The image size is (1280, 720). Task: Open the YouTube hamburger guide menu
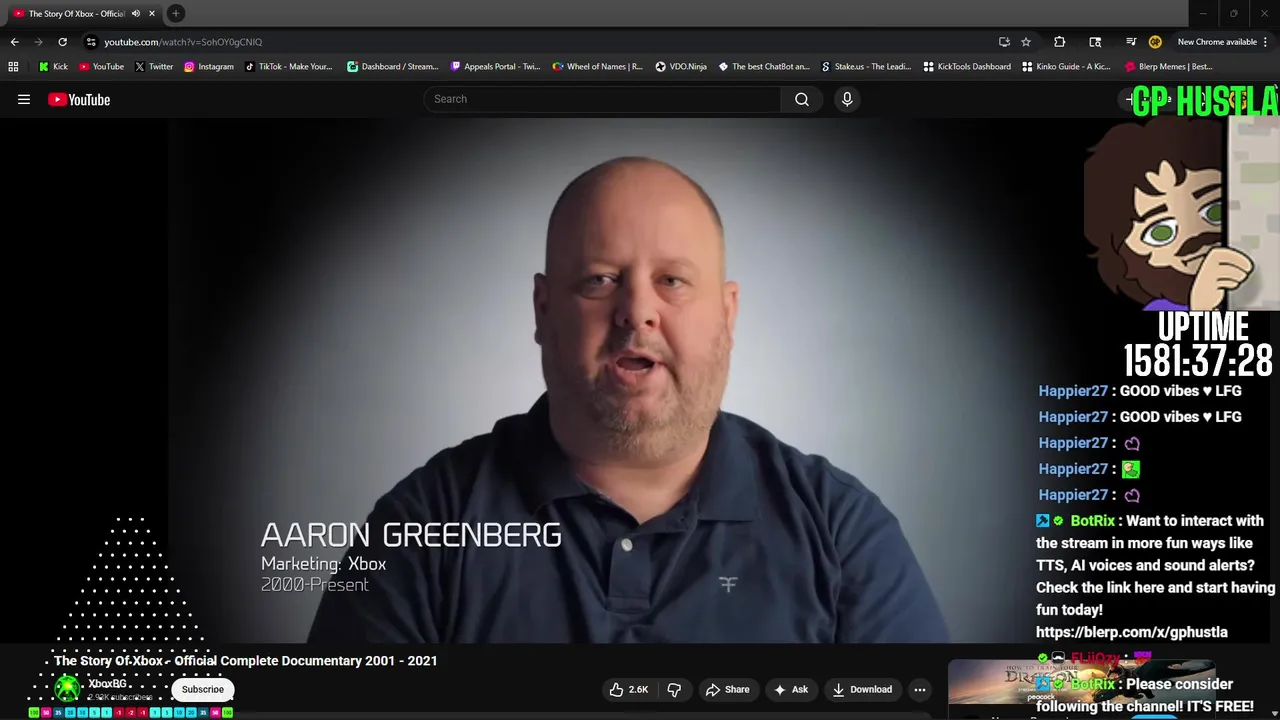click(x=24, y=99)
